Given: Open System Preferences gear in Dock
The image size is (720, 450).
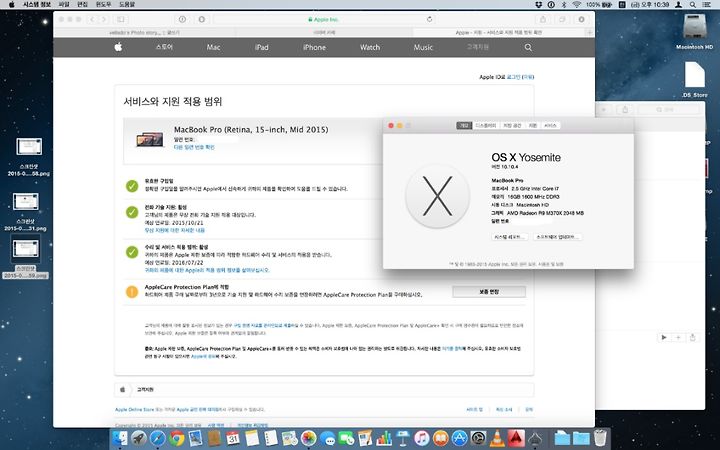Looking at the screenshot, I should point(478,439).
